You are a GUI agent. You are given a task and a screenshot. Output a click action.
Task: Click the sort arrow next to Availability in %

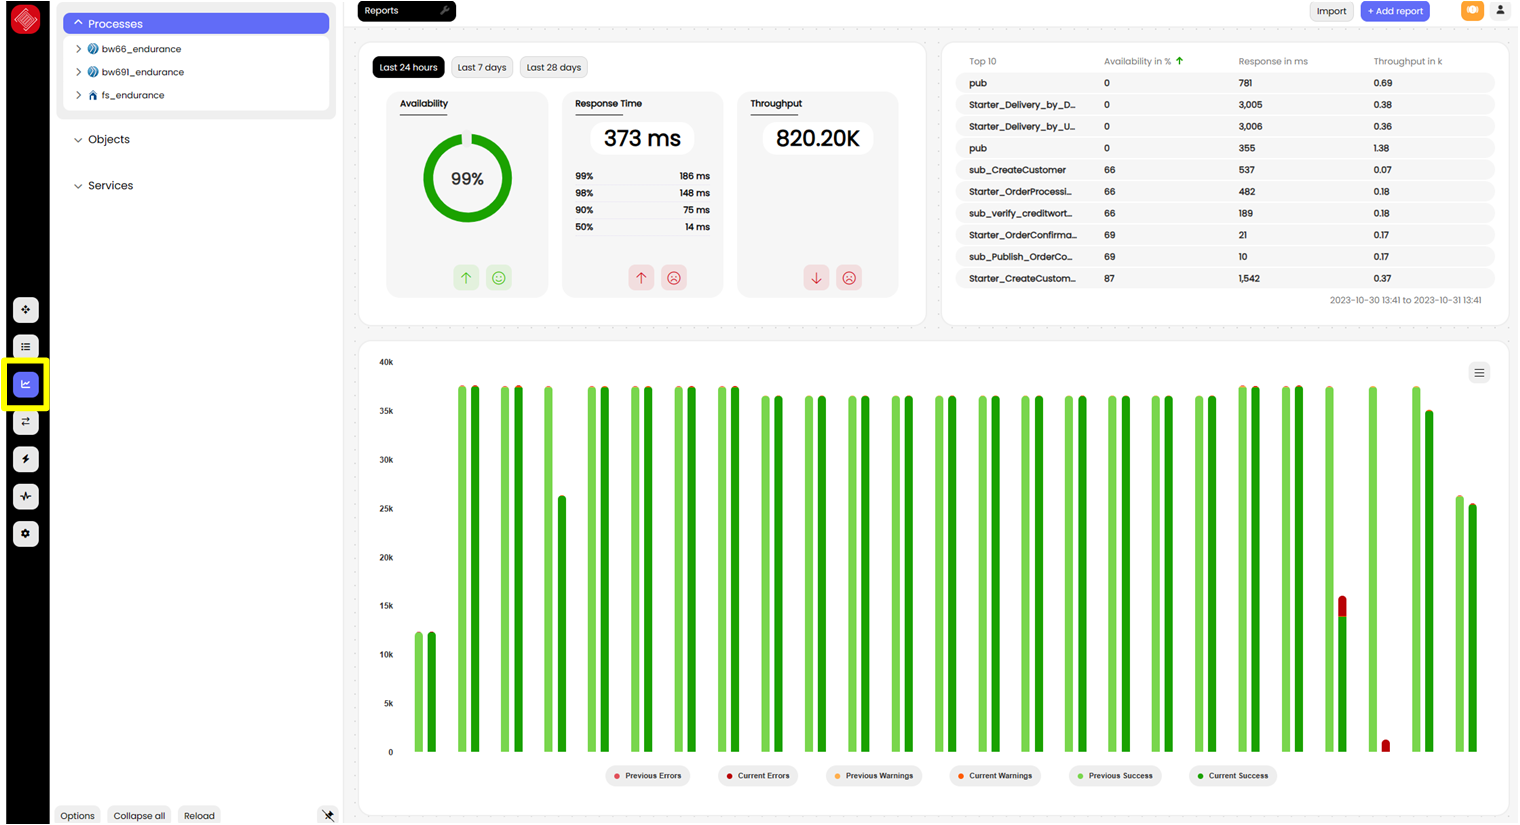pyautogui.click(x=1180, y=61)
